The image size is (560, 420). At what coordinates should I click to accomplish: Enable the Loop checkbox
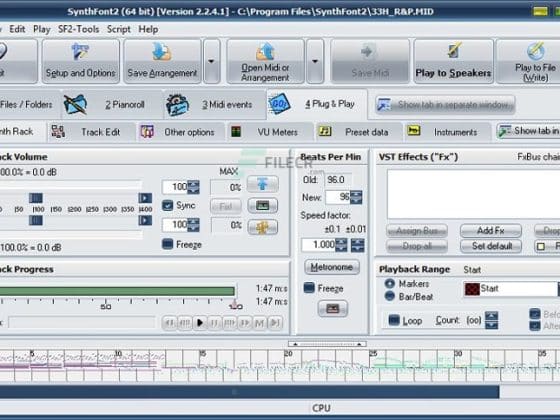pyautogui.click(x=394, y=320)
